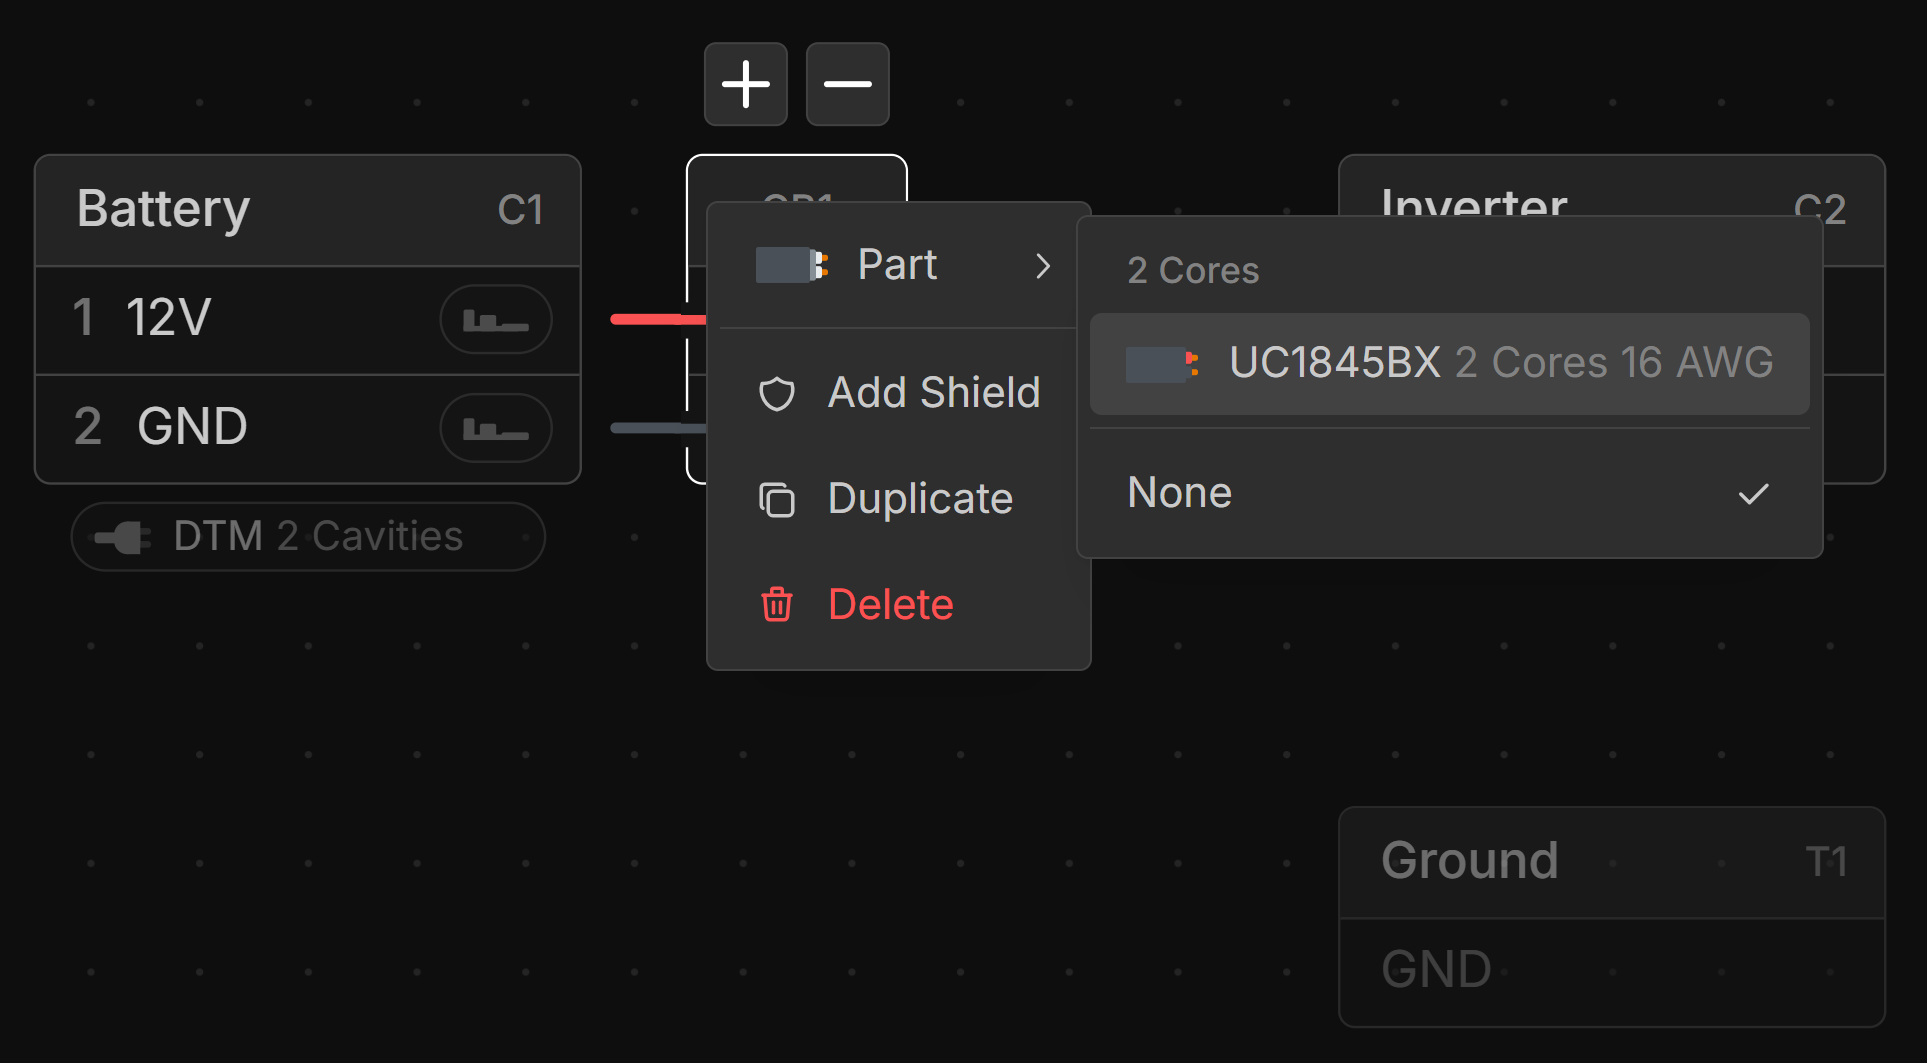
Task: Click the terminal icon on GND pin
Action: click(495, 428)
